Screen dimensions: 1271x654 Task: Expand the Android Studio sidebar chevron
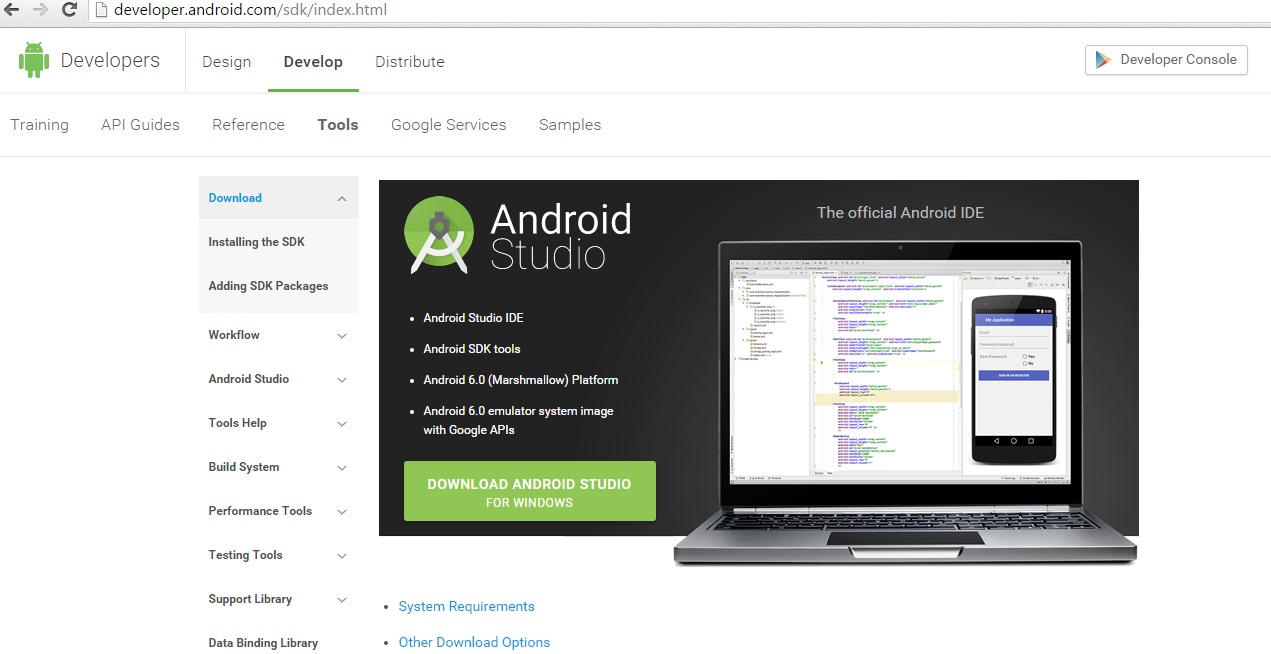coord(342,380)
